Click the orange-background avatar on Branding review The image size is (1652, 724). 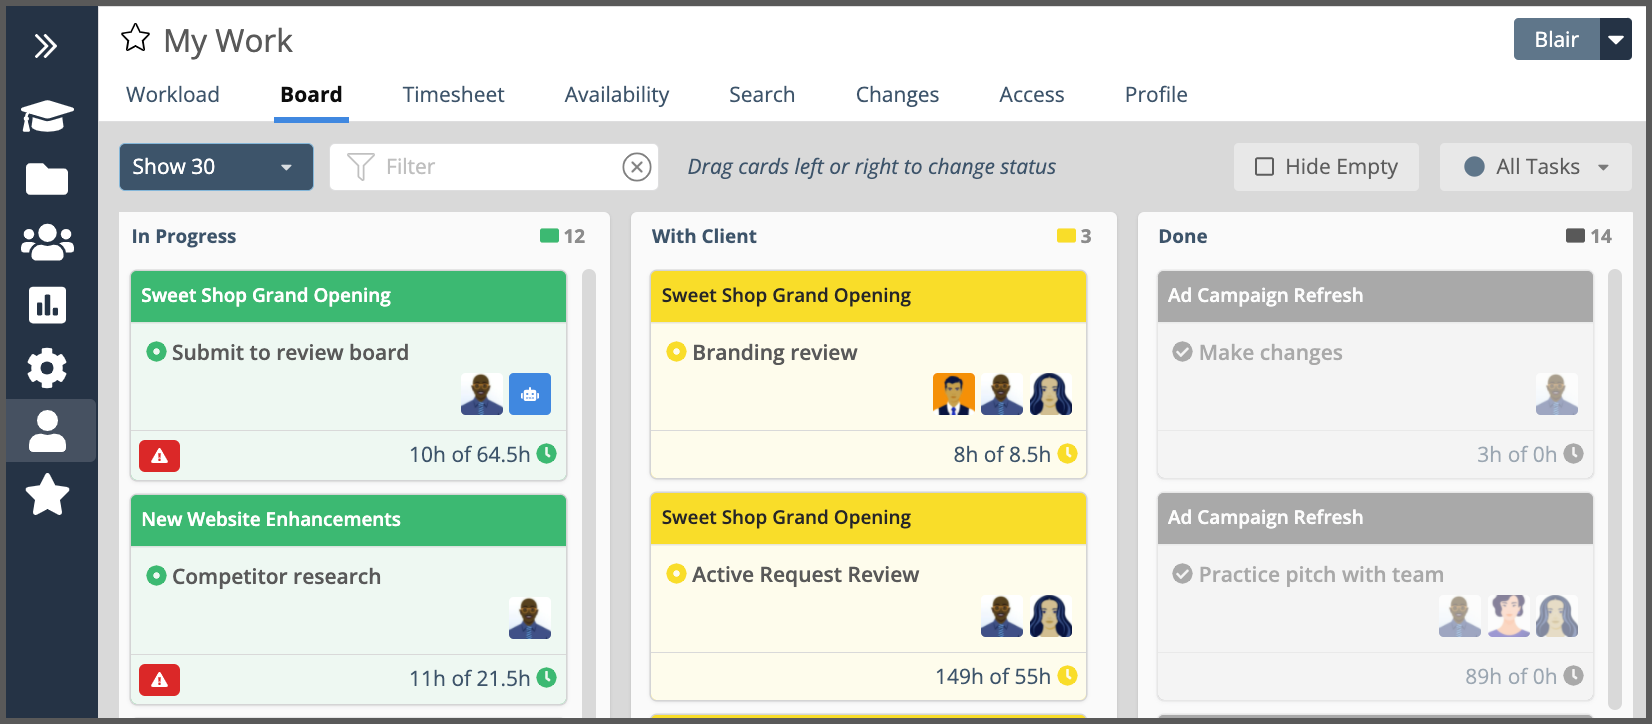pyautogui.click(x=954, y=394)
